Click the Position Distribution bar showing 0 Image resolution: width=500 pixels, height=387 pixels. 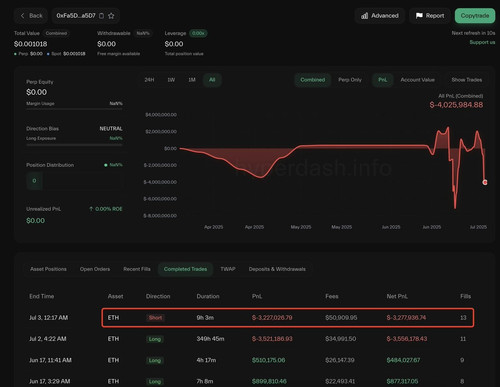point(34,181)
